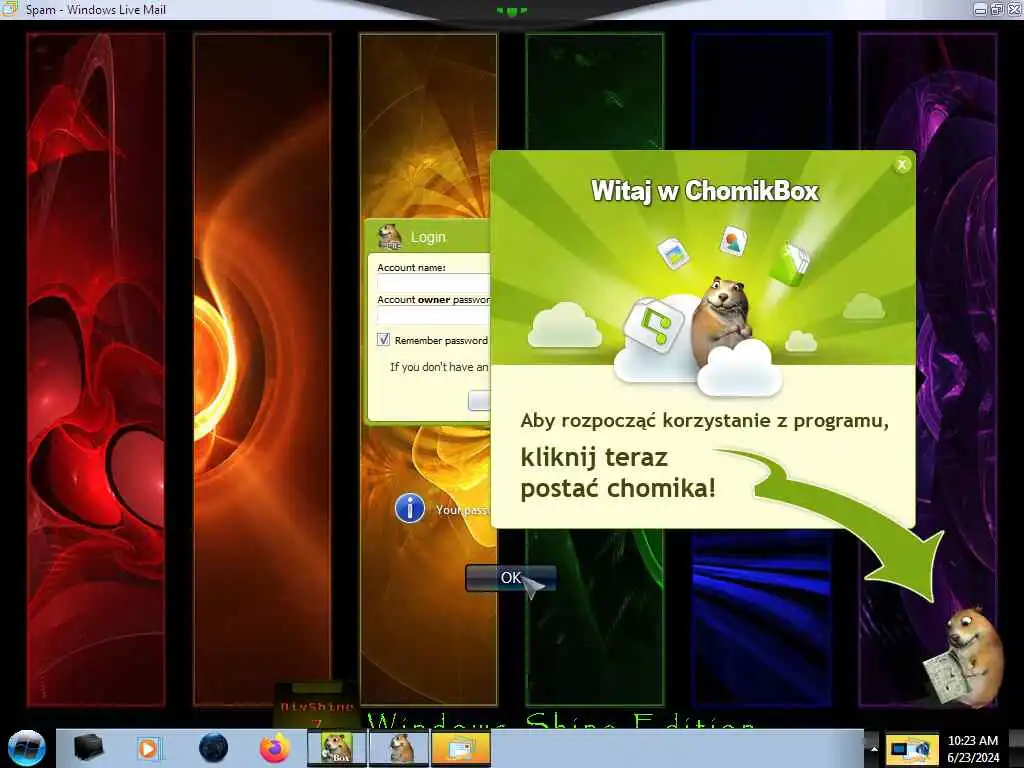Viewport: 1024px width, 768px height.
Task: Click the OK button under the password message
Action: 510,578
